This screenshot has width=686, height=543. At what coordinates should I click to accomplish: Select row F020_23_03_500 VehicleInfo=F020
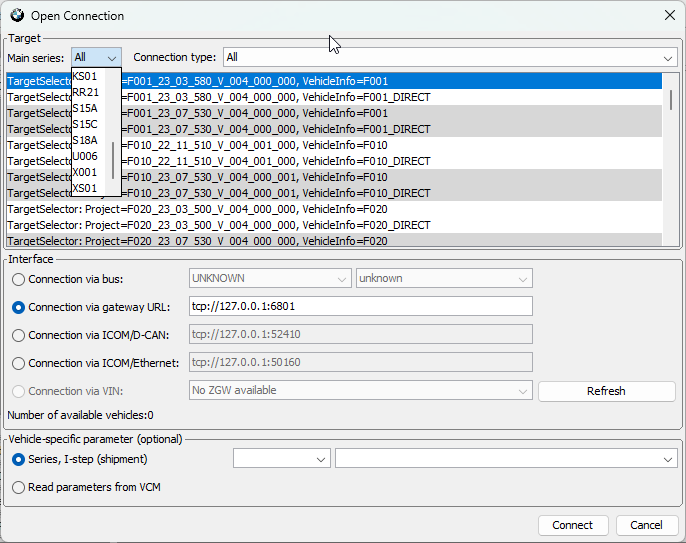coord(334,209)
